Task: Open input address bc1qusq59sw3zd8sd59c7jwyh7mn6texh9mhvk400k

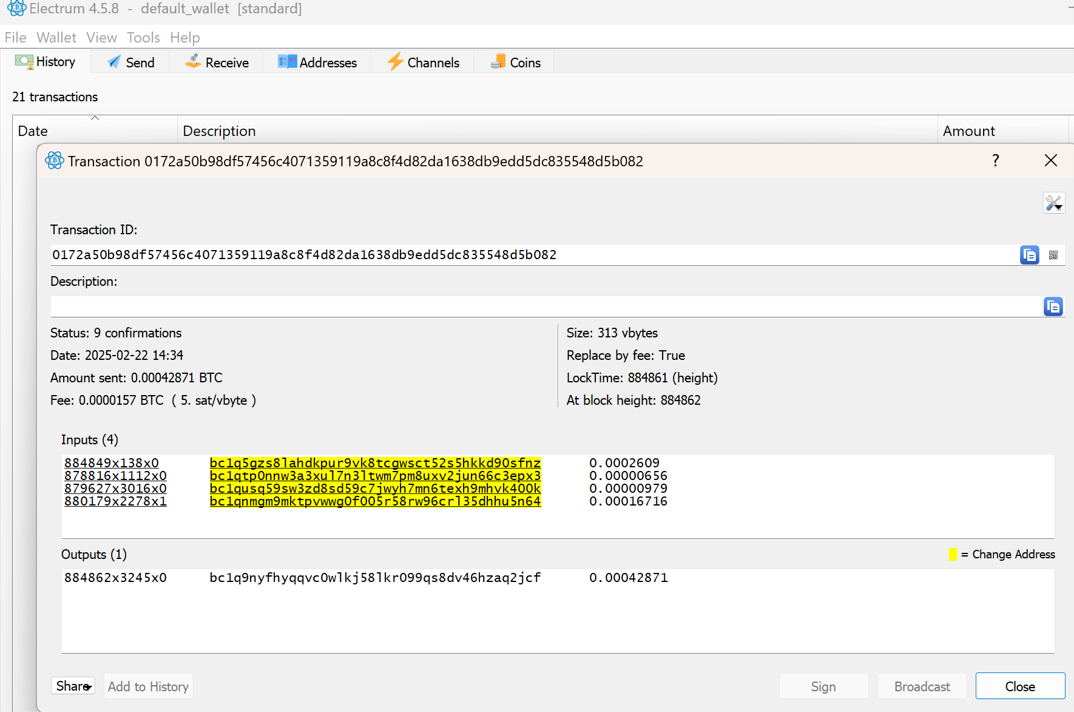Action: [x=375, y=489]
